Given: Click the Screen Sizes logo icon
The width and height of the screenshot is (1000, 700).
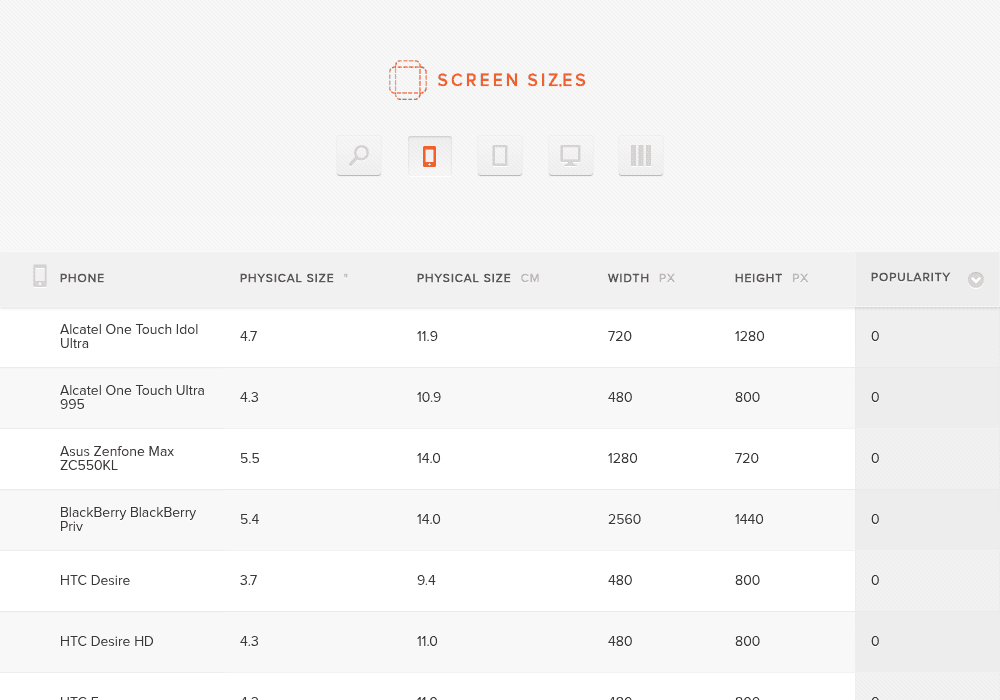Looking at the screenshot, I should coord(408,80).
